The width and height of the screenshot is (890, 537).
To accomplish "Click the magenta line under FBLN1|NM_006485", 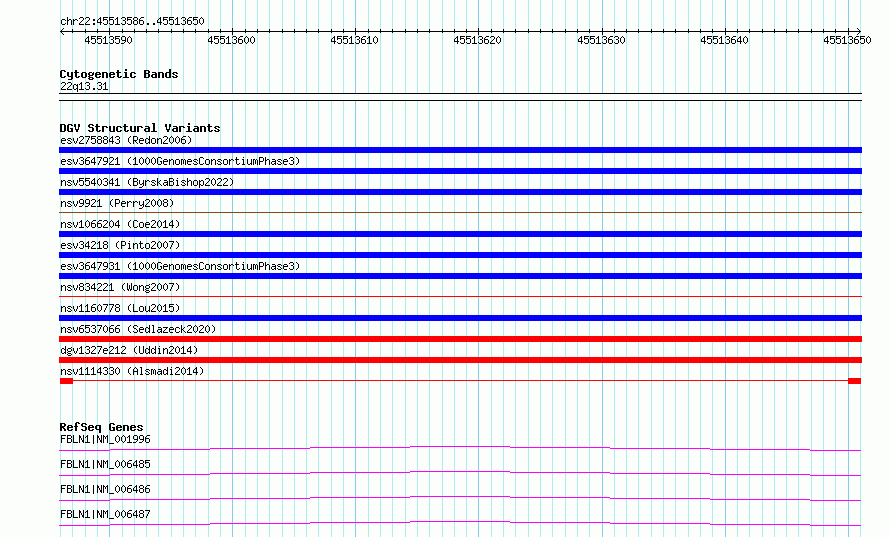I will [x=460, y=473].
